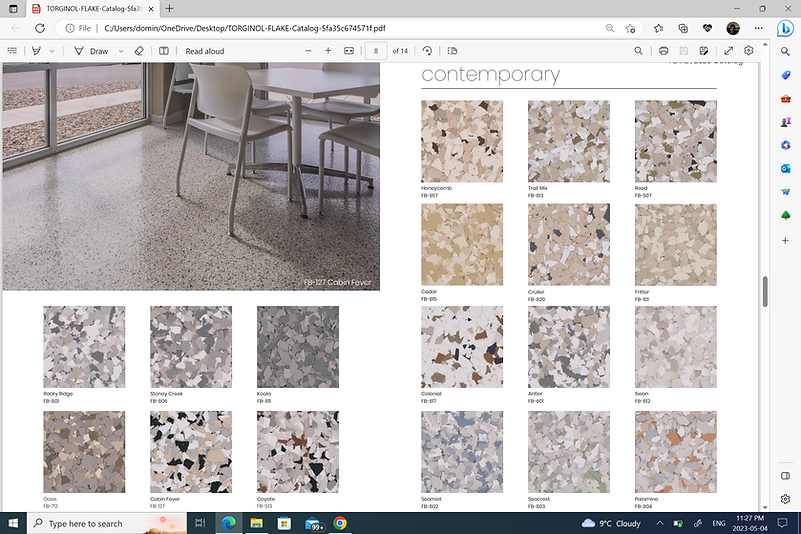The width and height of the screenshot is (801, 534).
Task: Click the taskbar search box
Action: click(106, 523)
